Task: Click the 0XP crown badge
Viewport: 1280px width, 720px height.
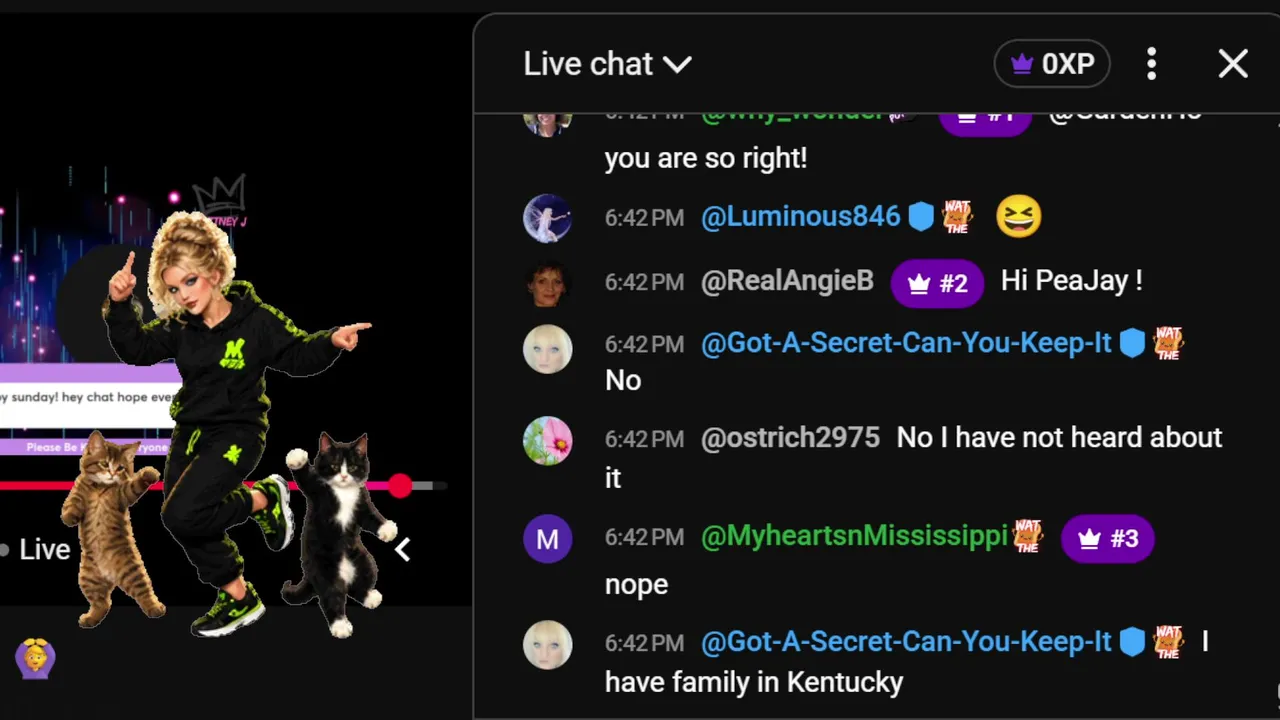Action: (1052, 64)
